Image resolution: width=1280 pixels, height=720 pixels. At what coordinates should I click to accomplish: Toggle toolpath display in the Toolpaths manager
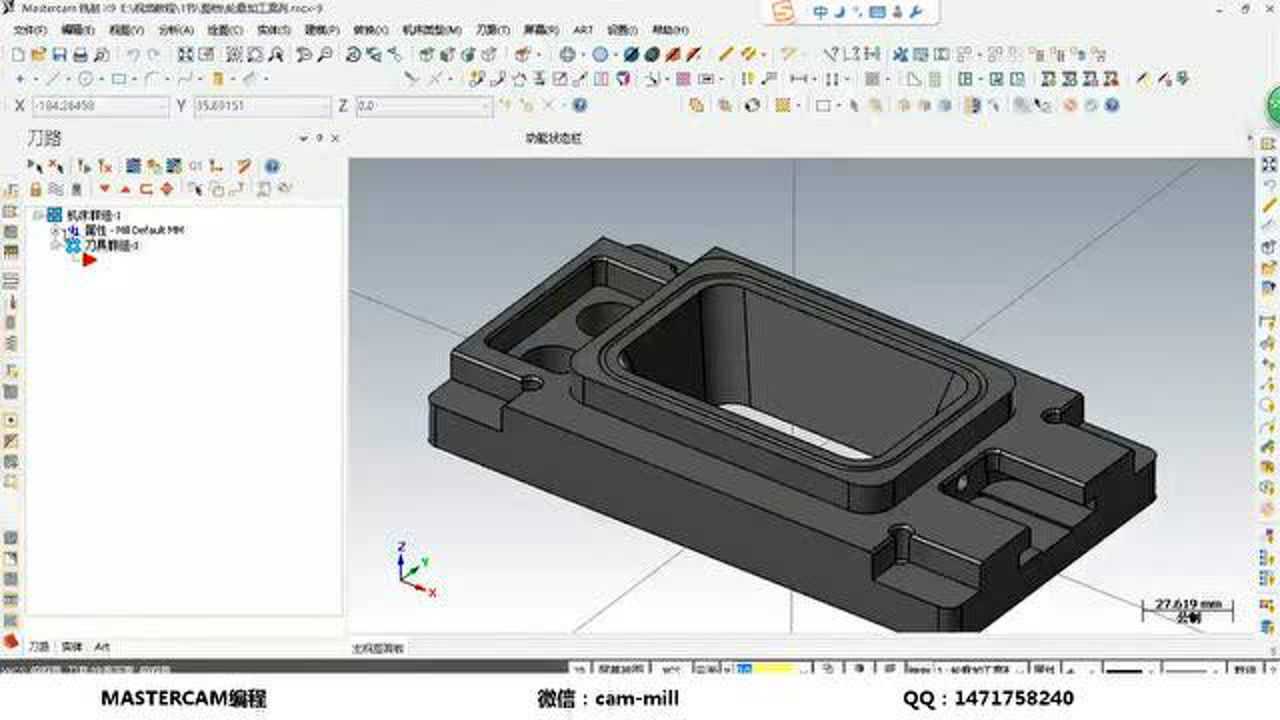[57, 187]
